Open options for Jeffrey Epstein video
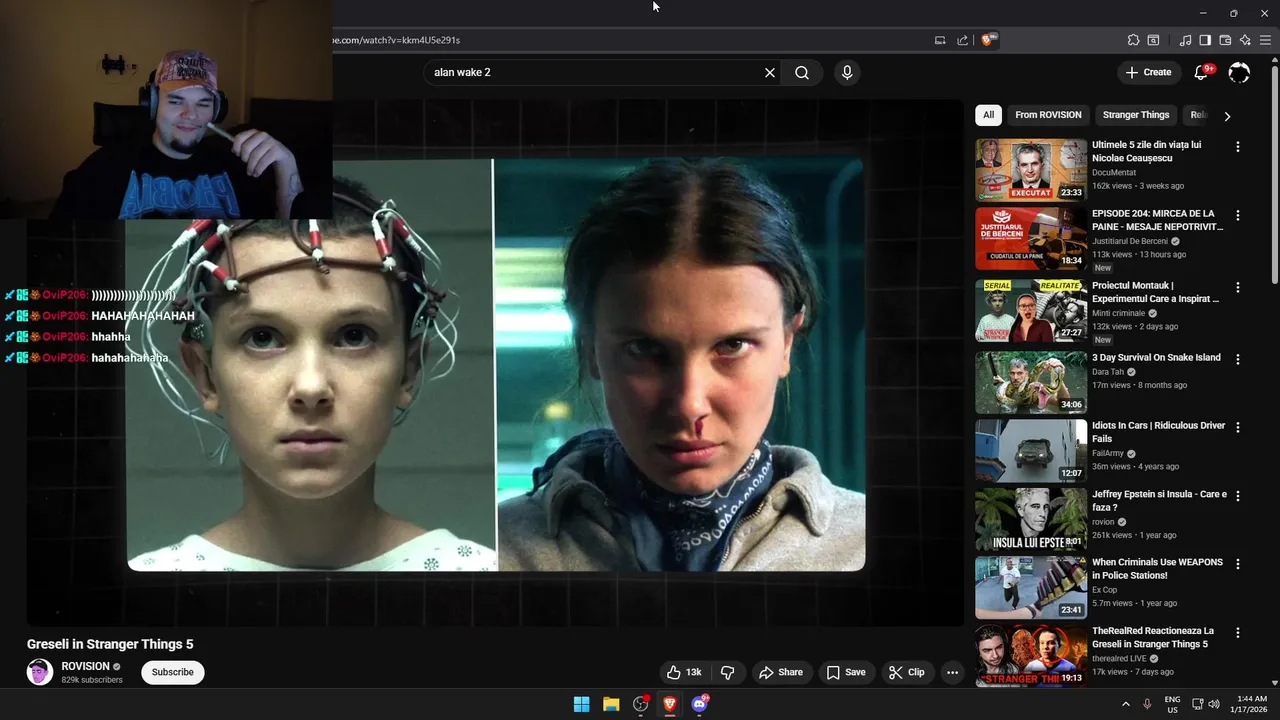 [x=1238, y=496]
